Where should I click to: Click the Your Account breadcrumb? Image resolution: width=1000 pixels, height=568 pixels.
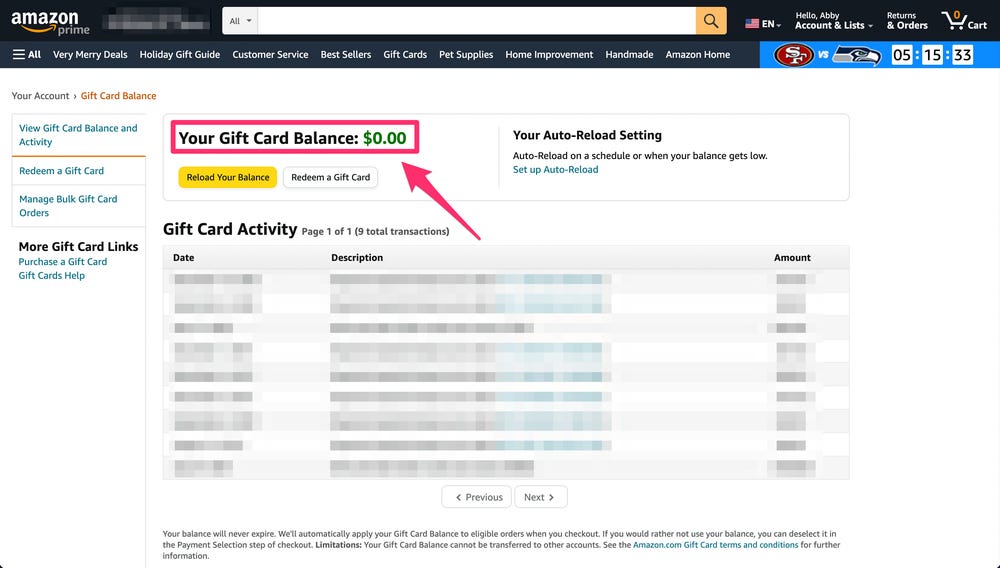[40, 96]
